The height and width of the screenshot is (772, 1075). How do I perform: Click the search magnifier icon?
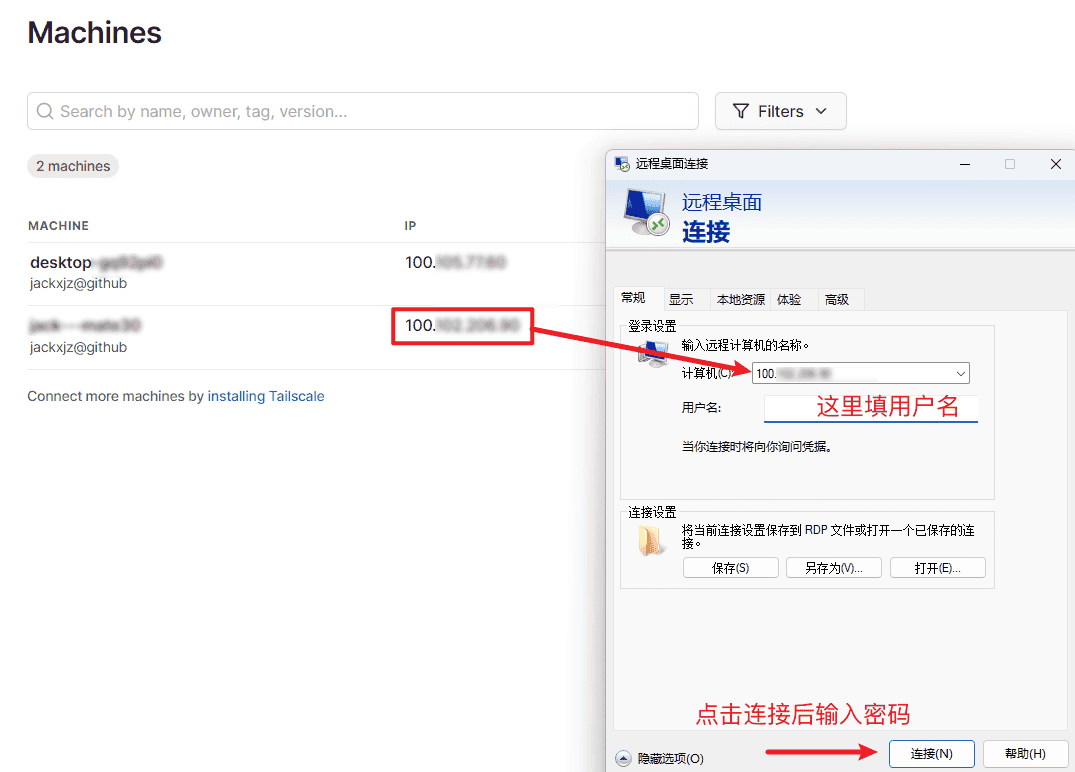(45, 111)
